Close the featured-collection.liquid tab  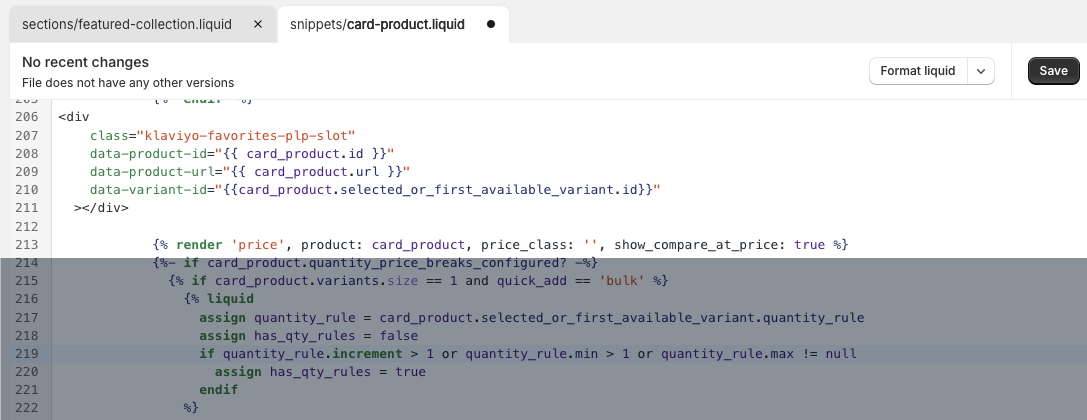point(258,24)
